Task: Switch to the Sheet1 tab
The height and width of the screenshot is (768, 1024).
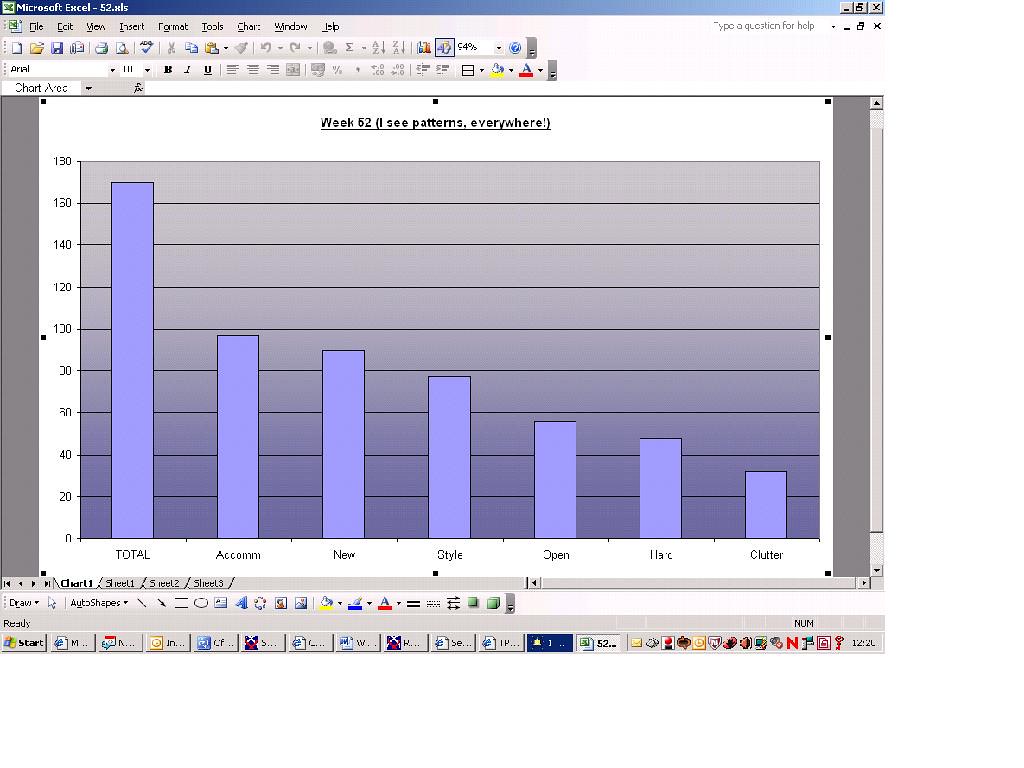Action: click(119, 583)
